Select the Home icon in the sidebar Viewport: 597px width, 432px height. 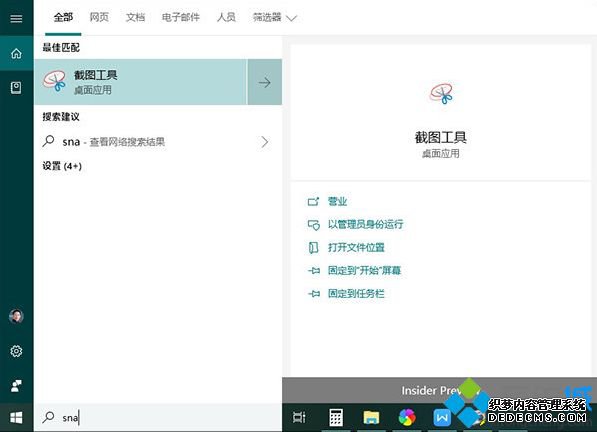(x=16, y=53)
